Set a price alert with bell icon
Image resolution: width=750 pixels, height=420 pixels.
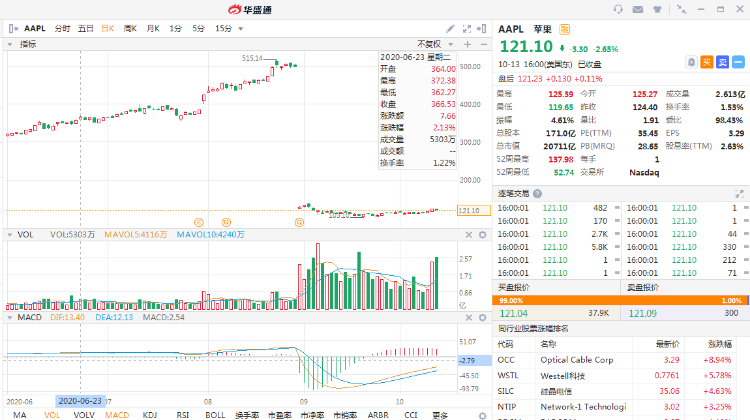[x=691, y=62]
